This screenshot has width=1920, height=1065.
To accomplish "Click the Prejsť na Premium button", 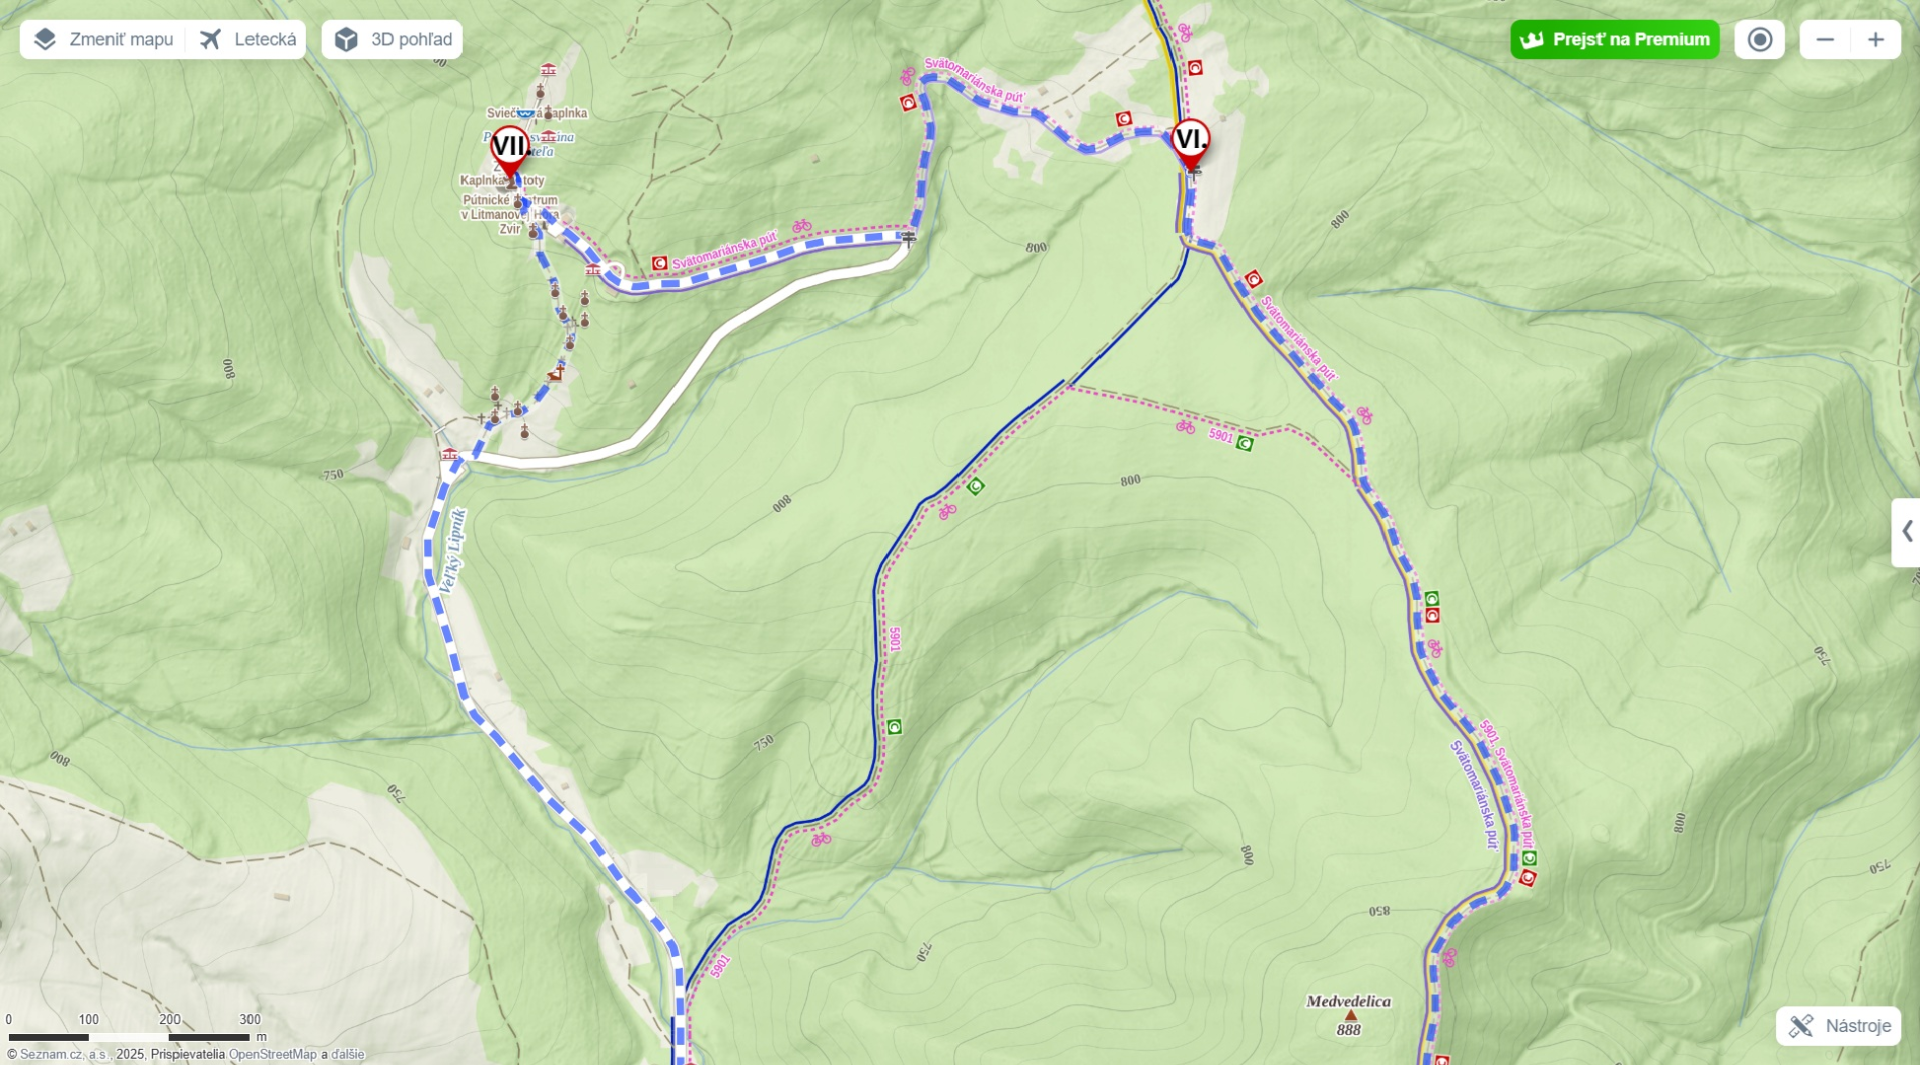I will pos(1614,39).
